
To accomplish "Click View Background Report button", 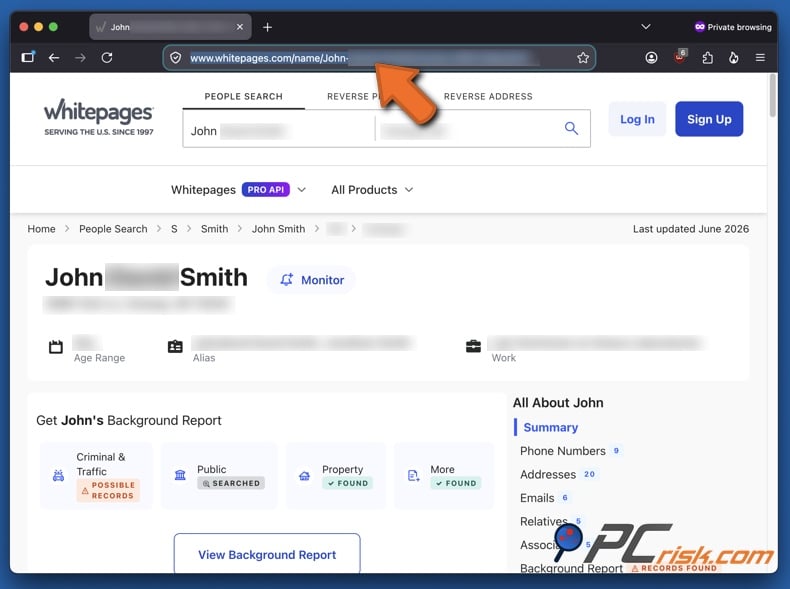I will pos(267,554).
